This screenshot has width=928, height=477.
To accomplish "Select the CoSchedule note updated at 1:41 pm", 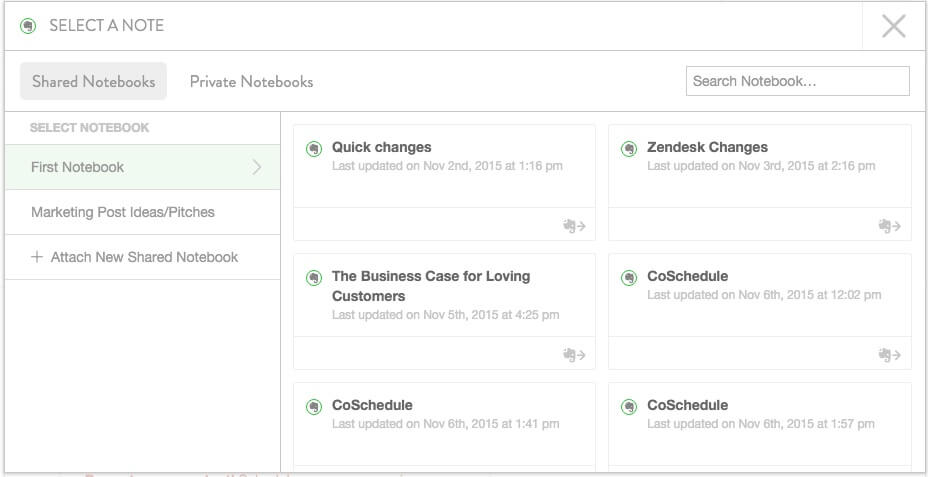I will pos(444,427).
